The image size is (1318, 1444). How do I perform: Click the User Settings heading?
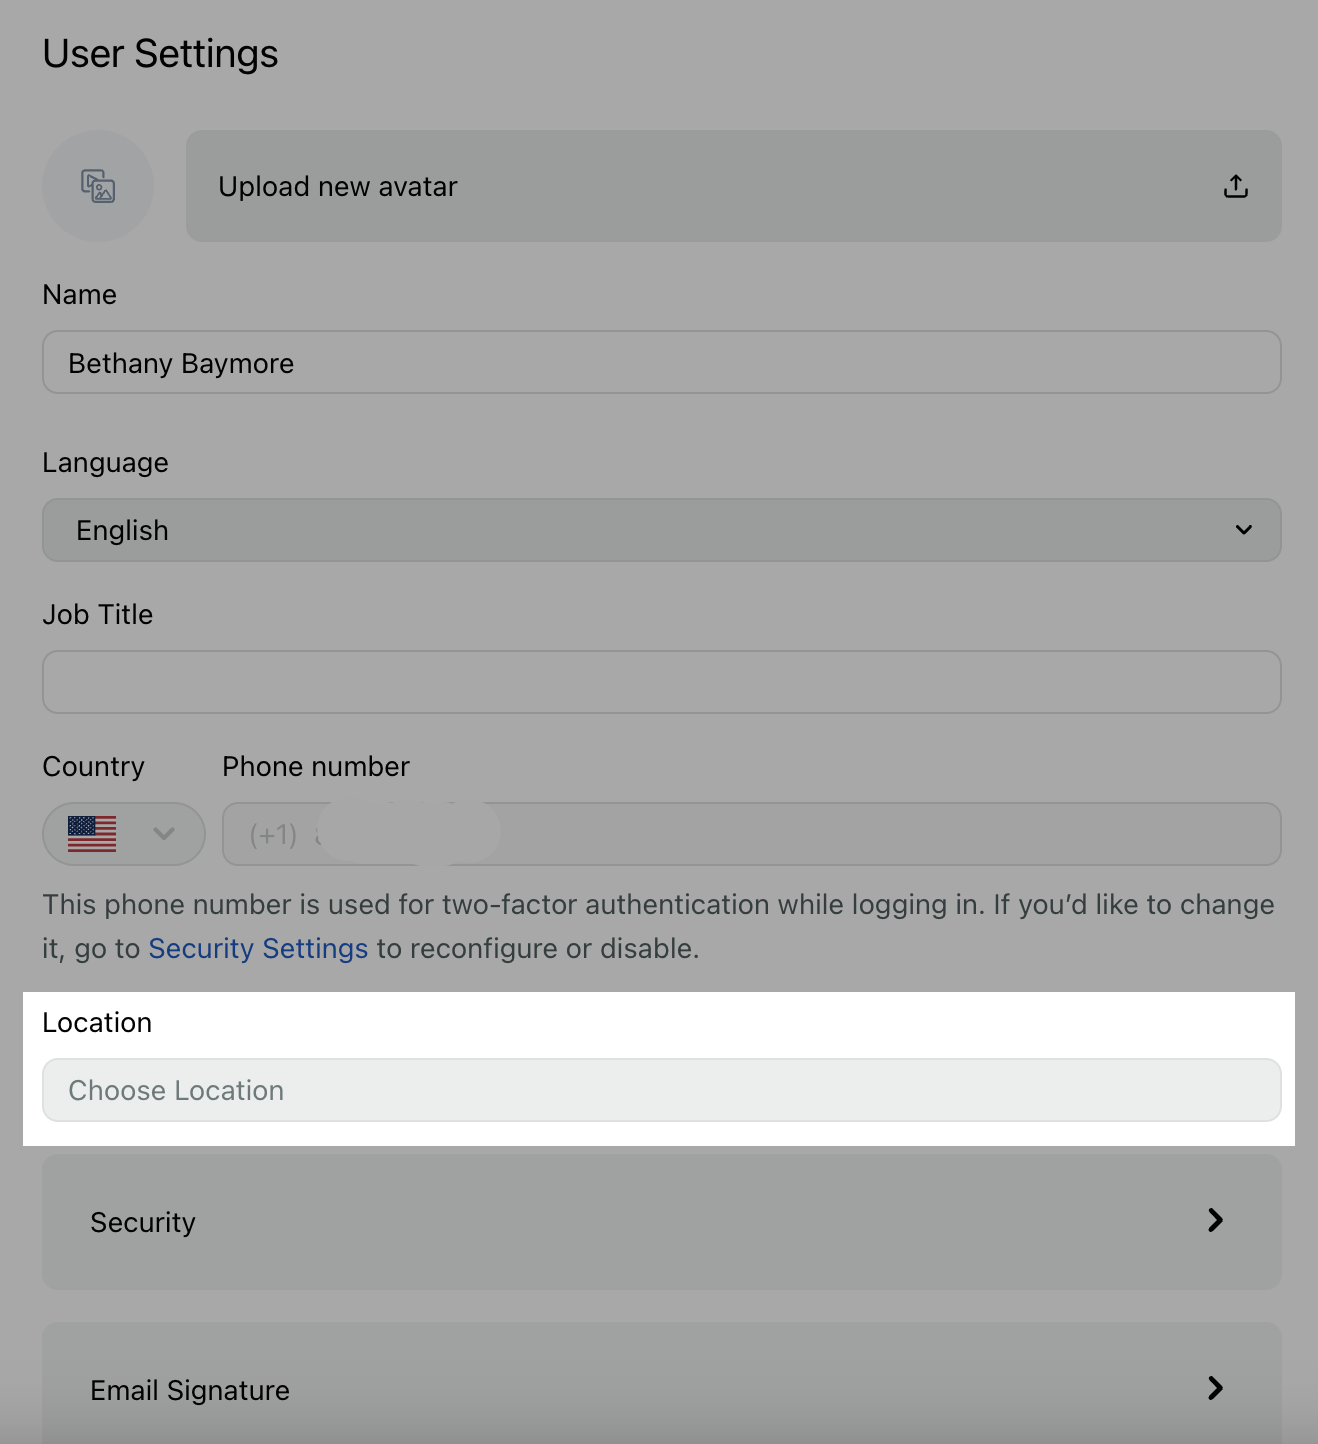160,54
